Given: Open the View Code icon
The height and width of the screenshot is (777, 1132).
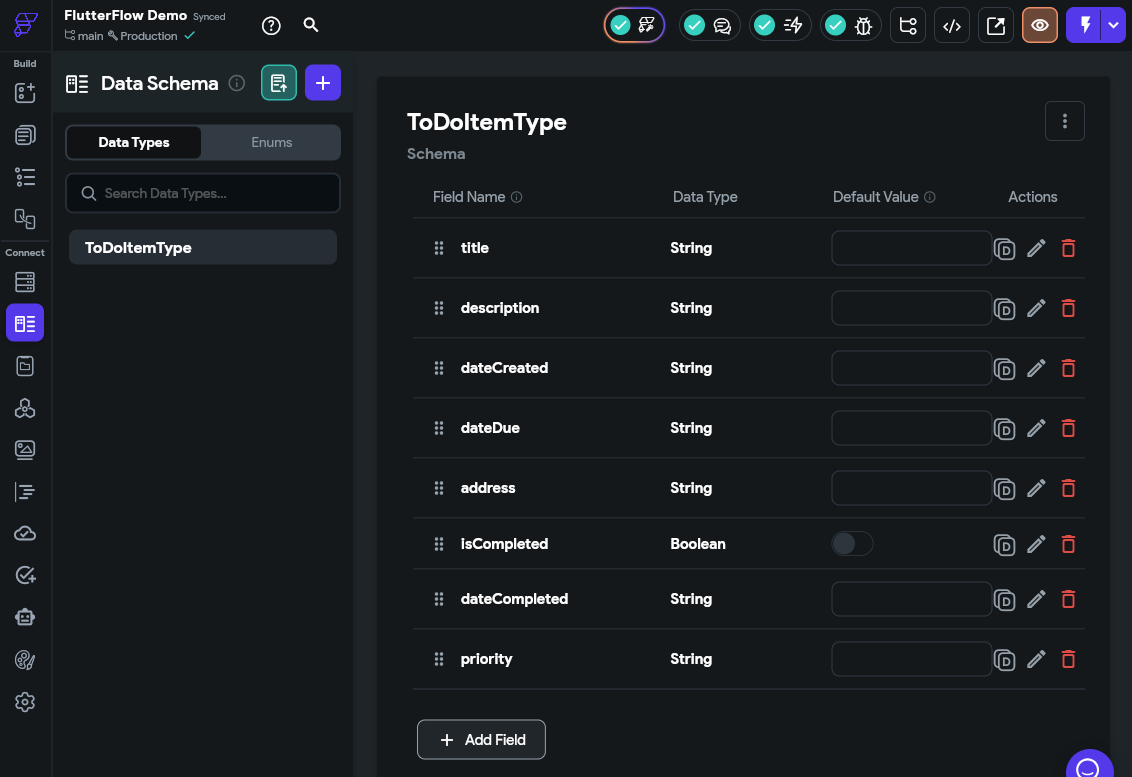Looking at the screenshot, I should click(x=952, y=25).
